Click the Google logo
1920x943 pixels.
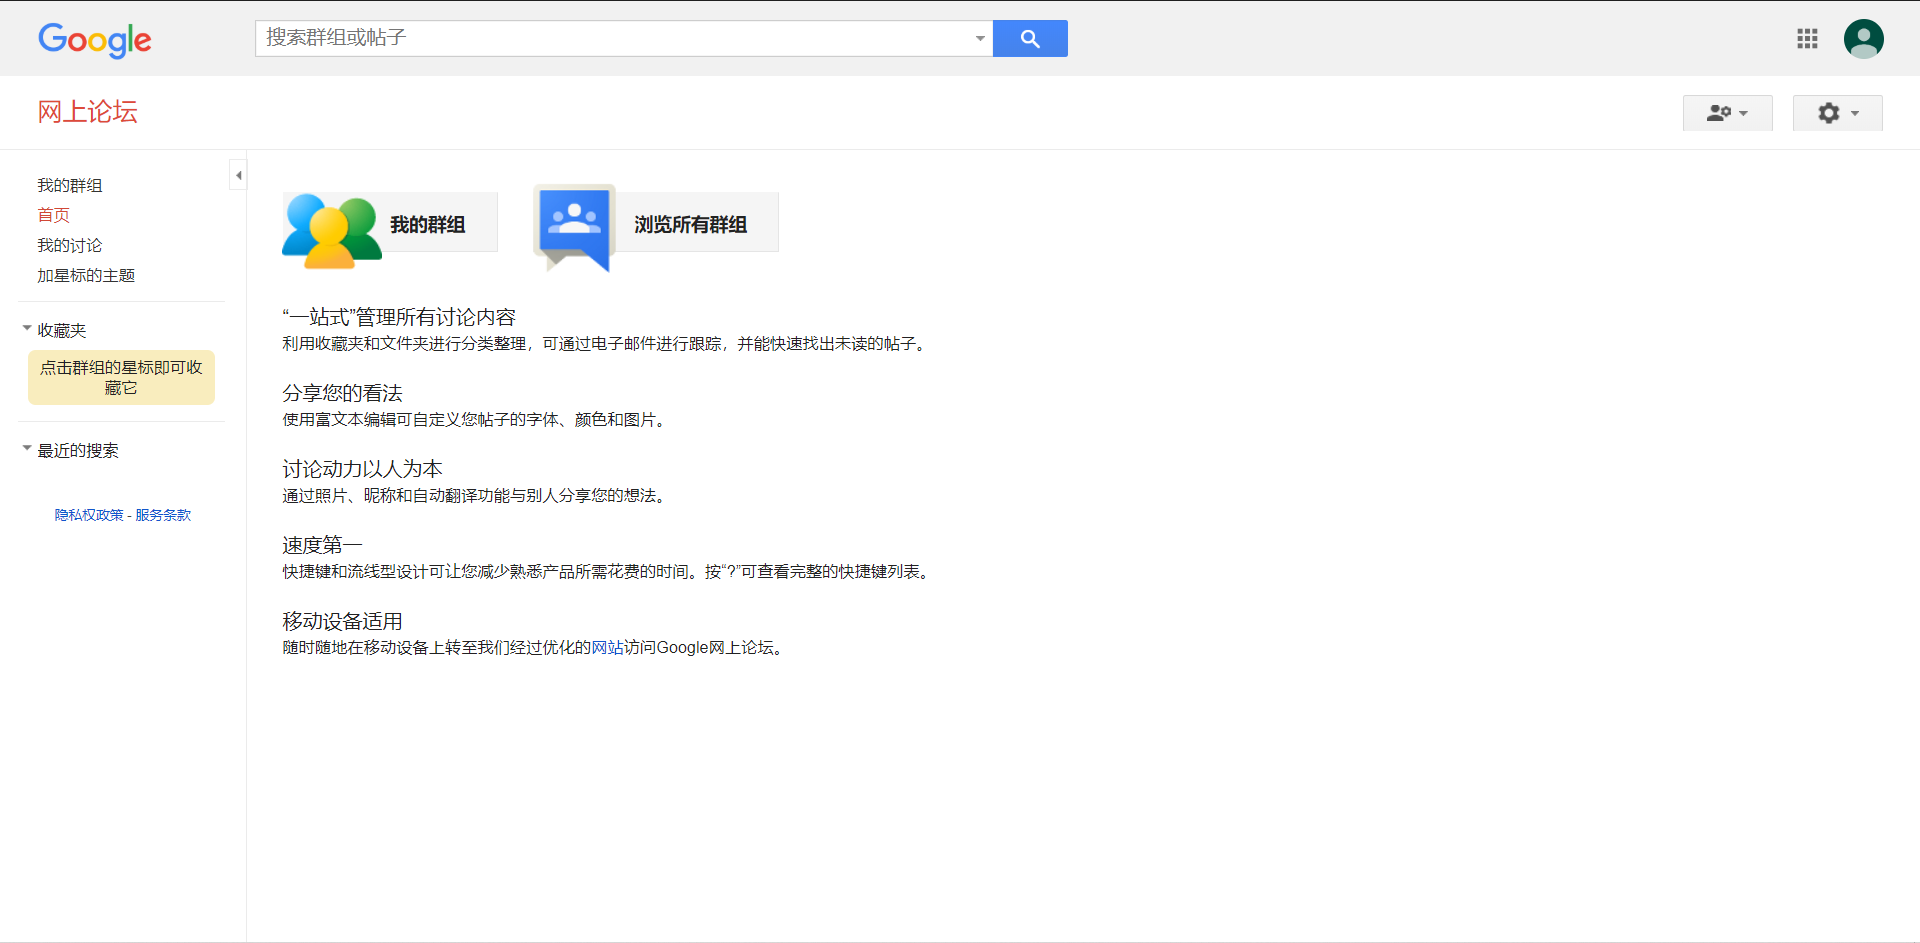[x=95, y=40]
